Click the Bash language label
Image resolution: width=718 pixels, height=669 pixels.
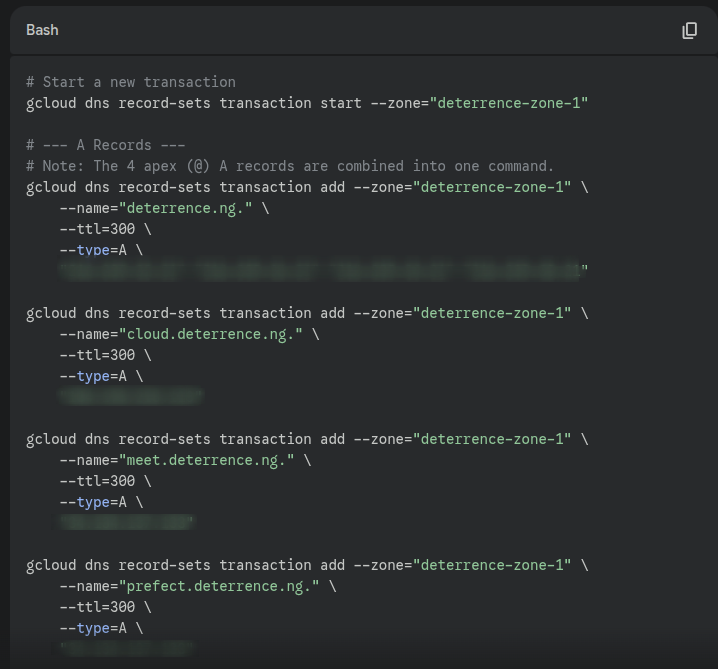[42, 30]
